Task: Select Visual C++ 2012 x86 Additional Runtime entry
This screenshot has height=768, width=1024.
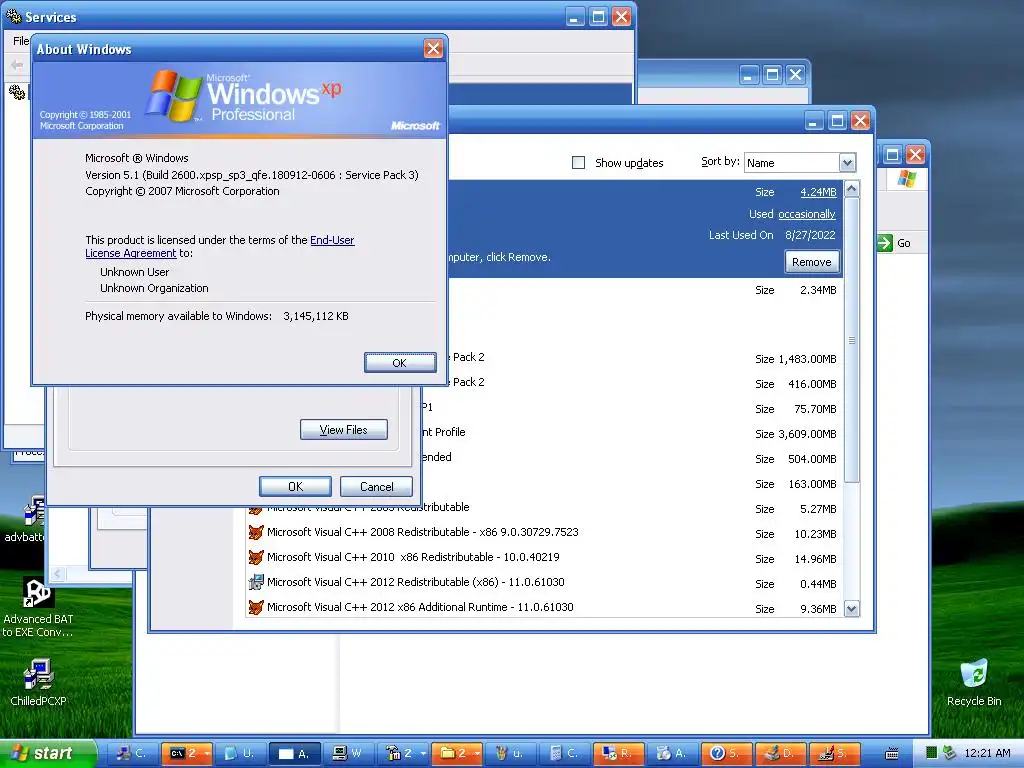Action: coord(420,607)
